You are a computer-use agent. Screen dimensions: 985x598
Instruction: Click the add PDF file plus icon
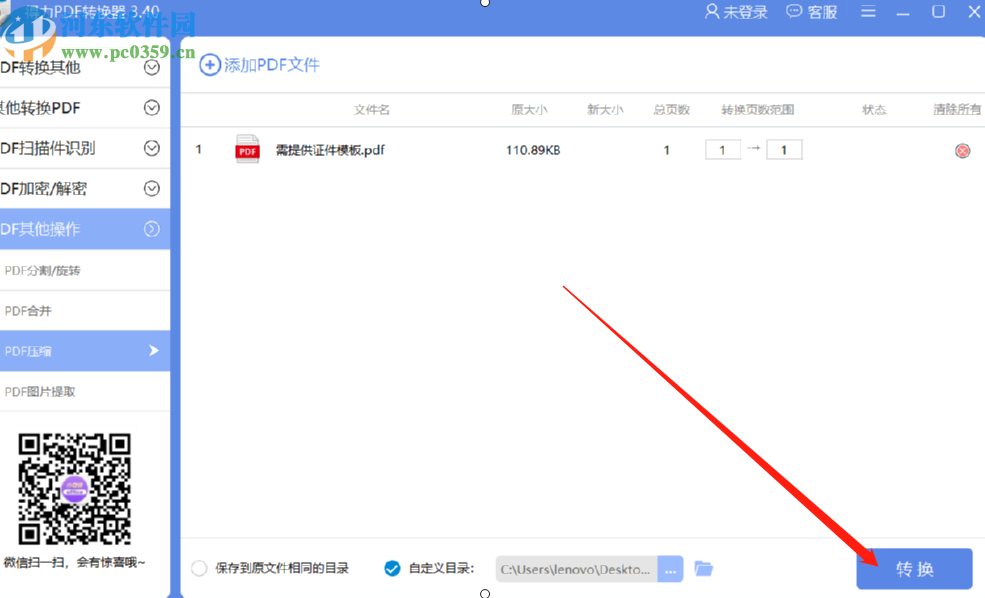(210, 65)
